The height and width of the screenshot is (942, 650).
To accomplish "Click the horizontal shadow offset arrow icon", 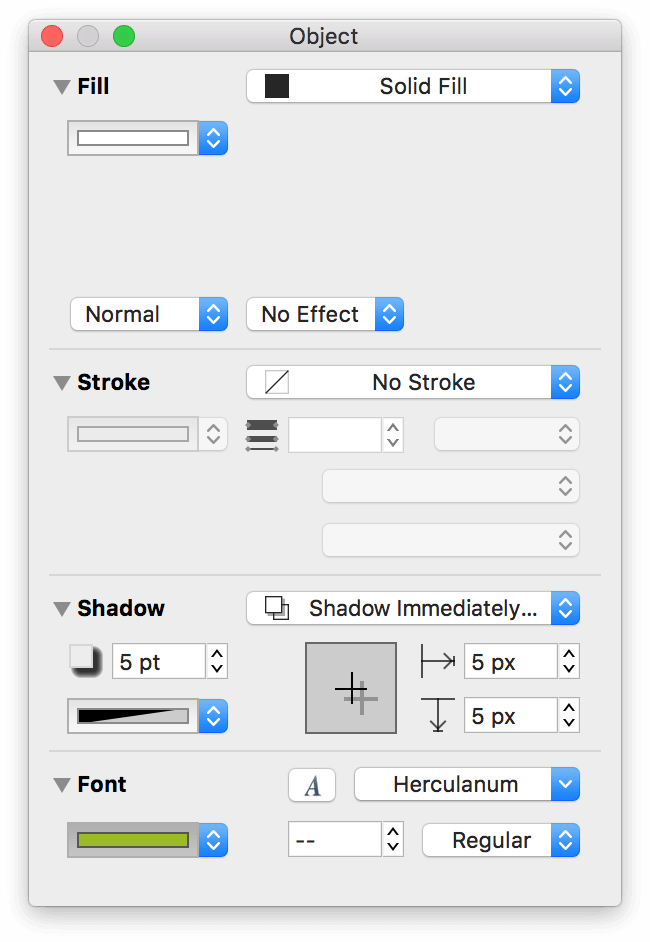I will click(438, 661).
